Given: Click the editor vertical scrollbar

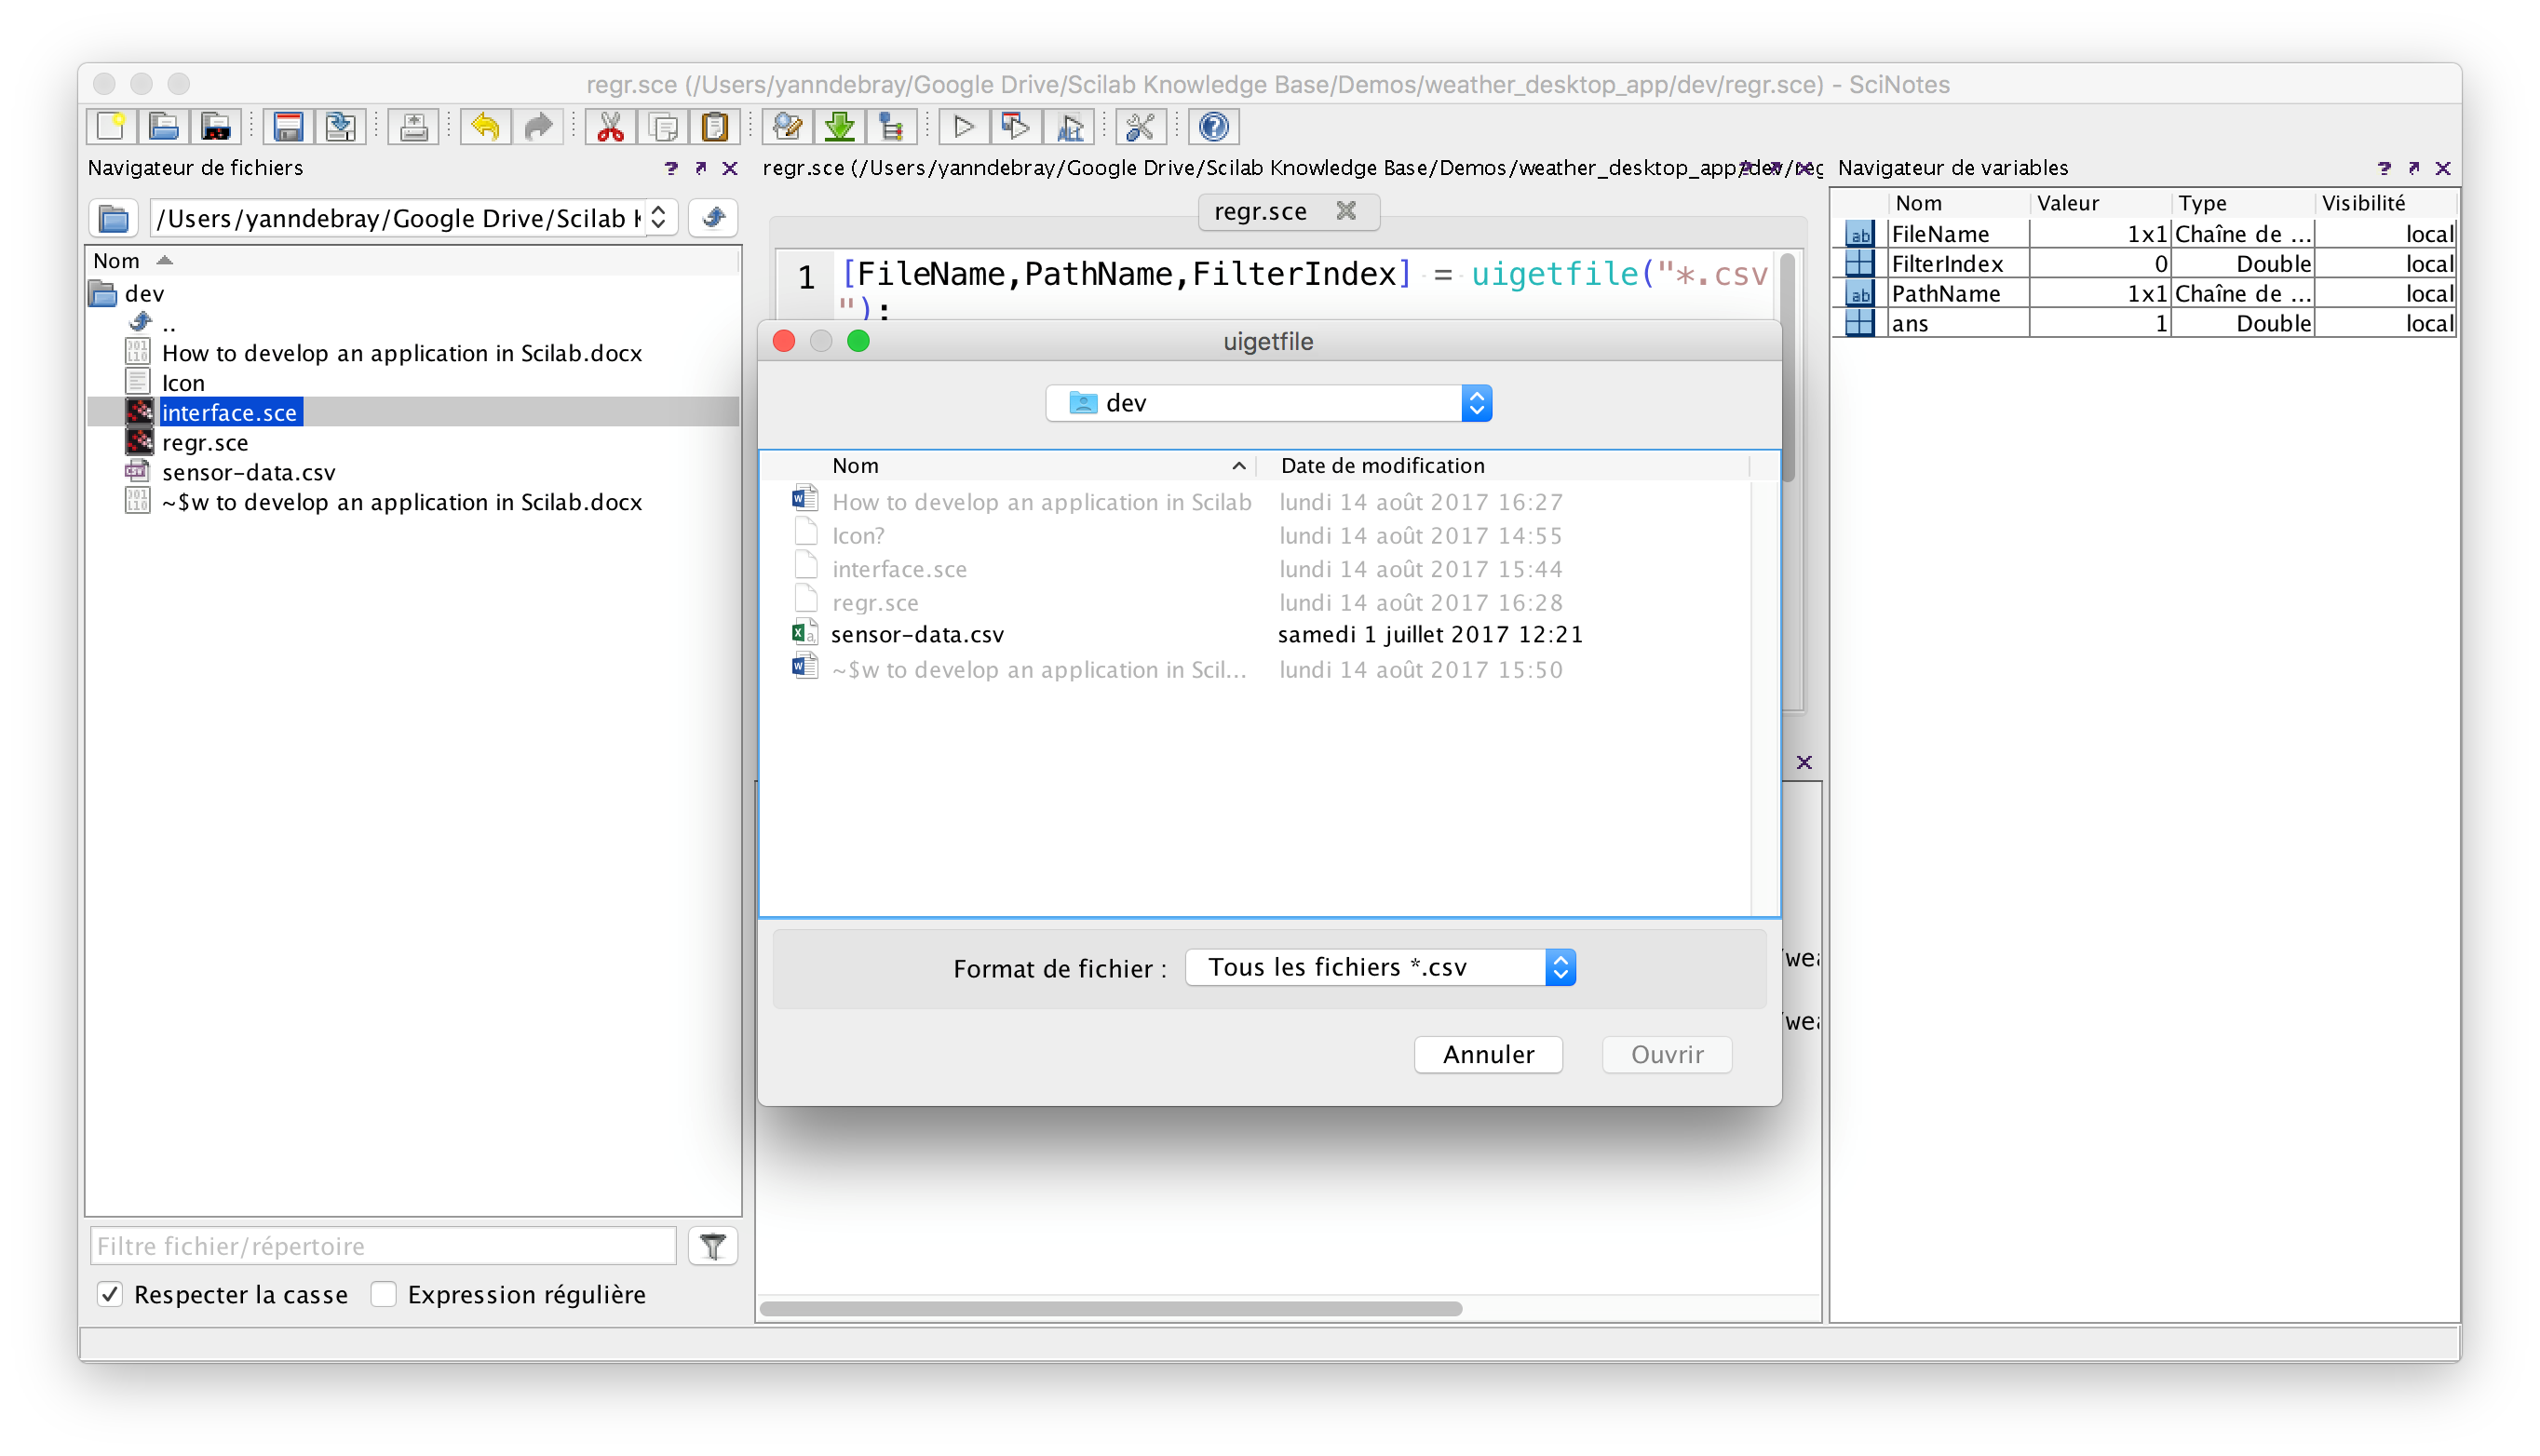Looking at the screenshot, I should tap(1787, 370).
